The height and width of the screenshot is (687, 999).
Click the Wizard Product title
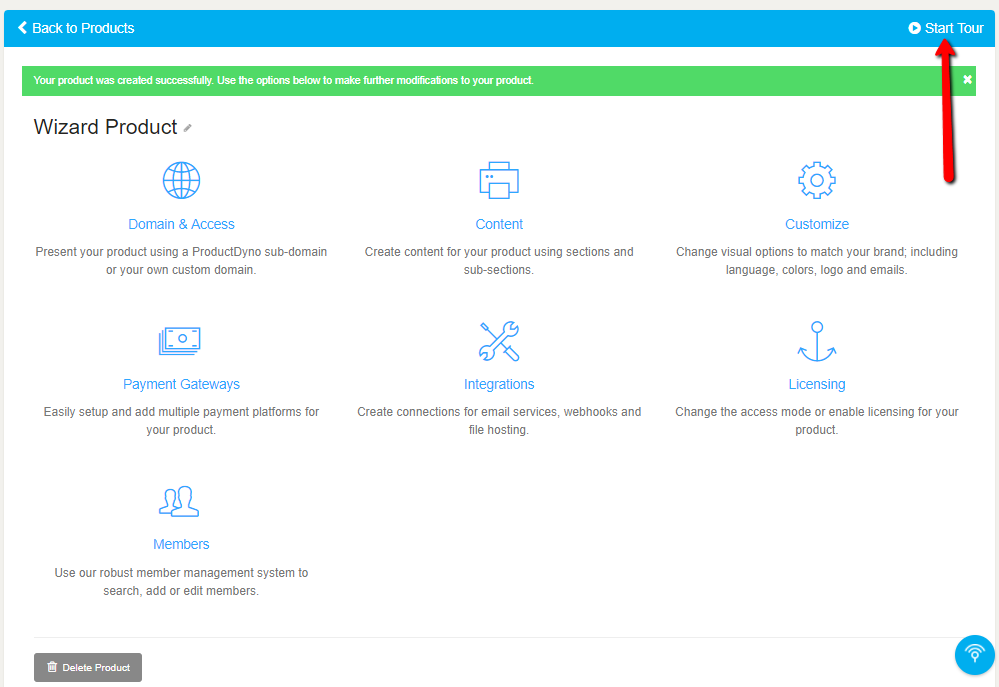point(105,127)
